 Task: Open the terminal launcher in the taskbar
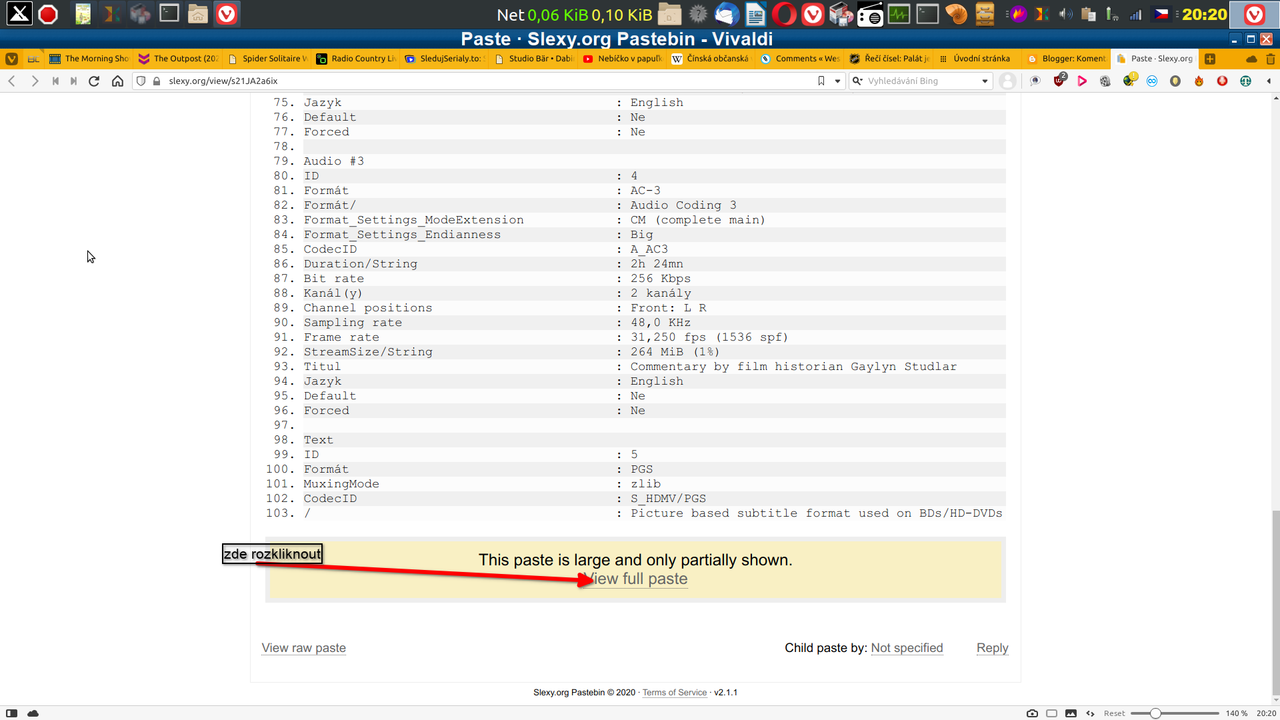point(170,14)
